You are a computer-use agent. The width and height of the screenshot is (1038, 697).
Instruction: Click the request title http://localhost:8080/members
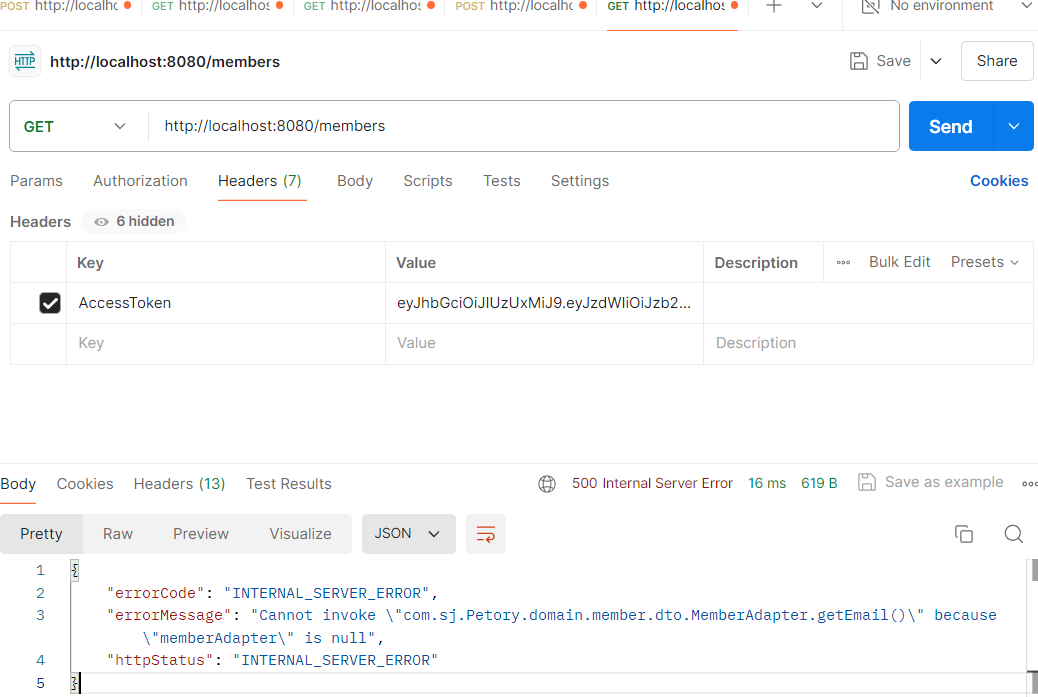coord(165,62)
